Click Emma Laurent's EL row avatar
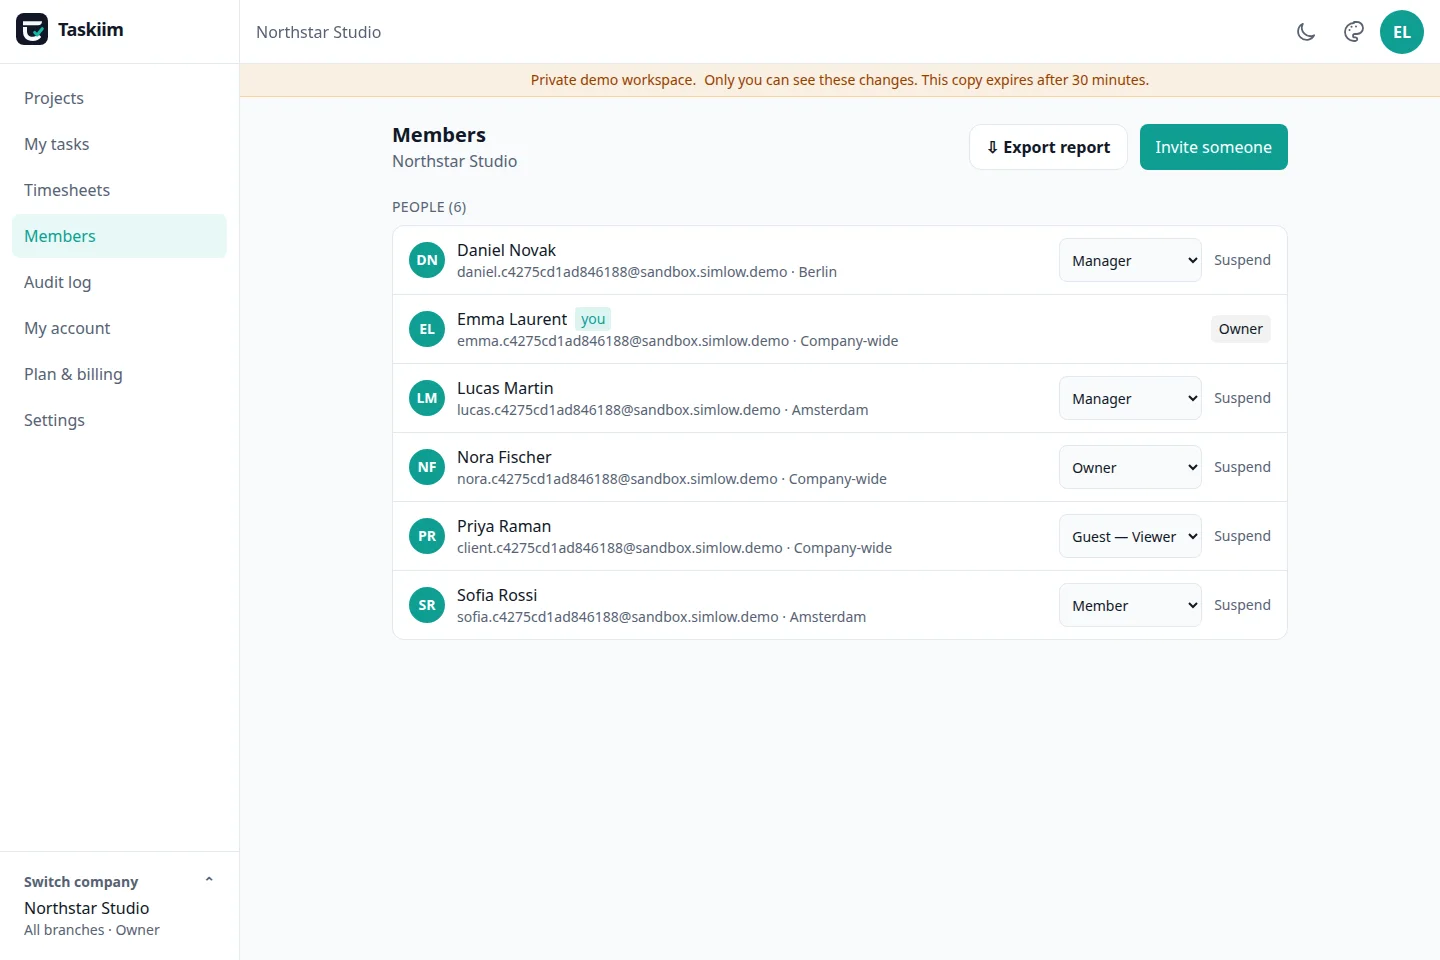 tap(427, 329)
